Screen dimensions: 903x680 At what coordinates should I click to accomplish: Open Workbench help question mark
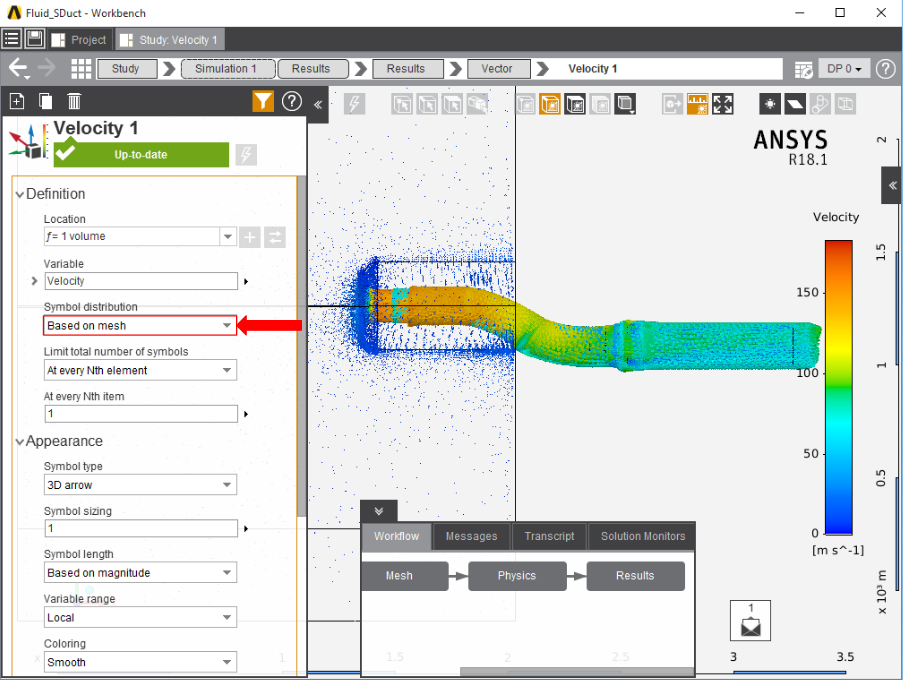tap(886, 69)
